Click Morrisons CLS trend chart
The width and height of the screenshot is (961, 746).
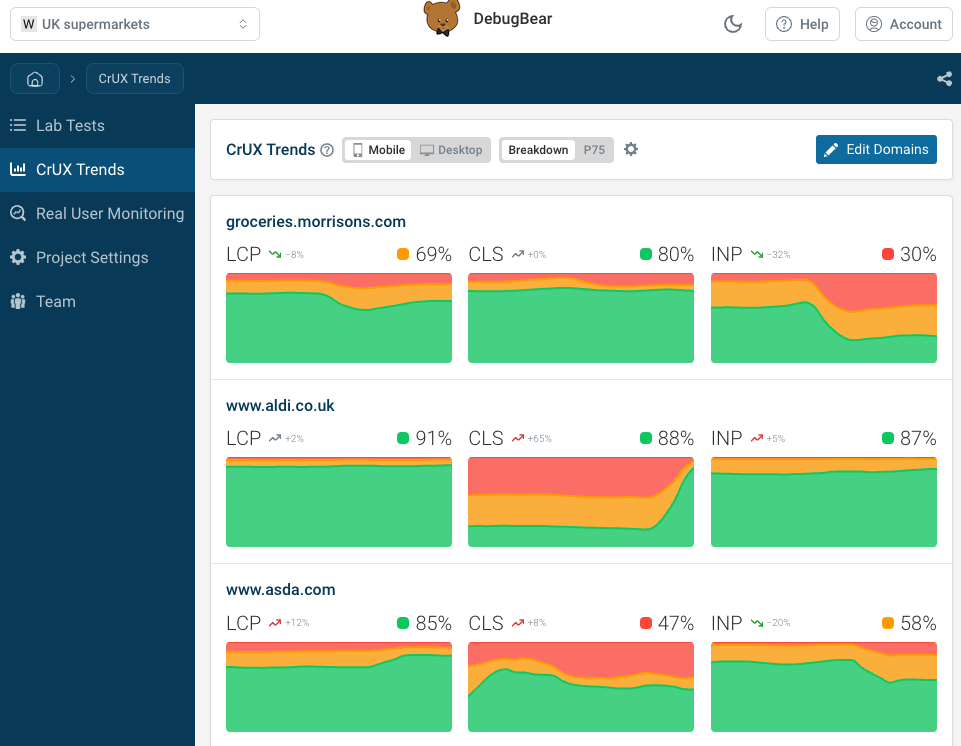point(581,318)
